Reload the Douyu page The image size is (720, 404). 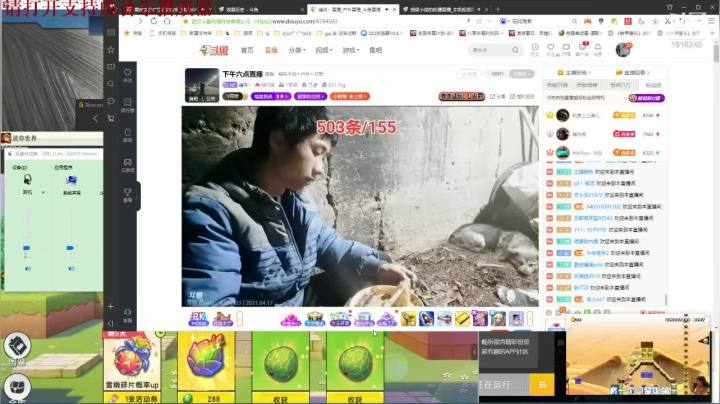point(154,21)
